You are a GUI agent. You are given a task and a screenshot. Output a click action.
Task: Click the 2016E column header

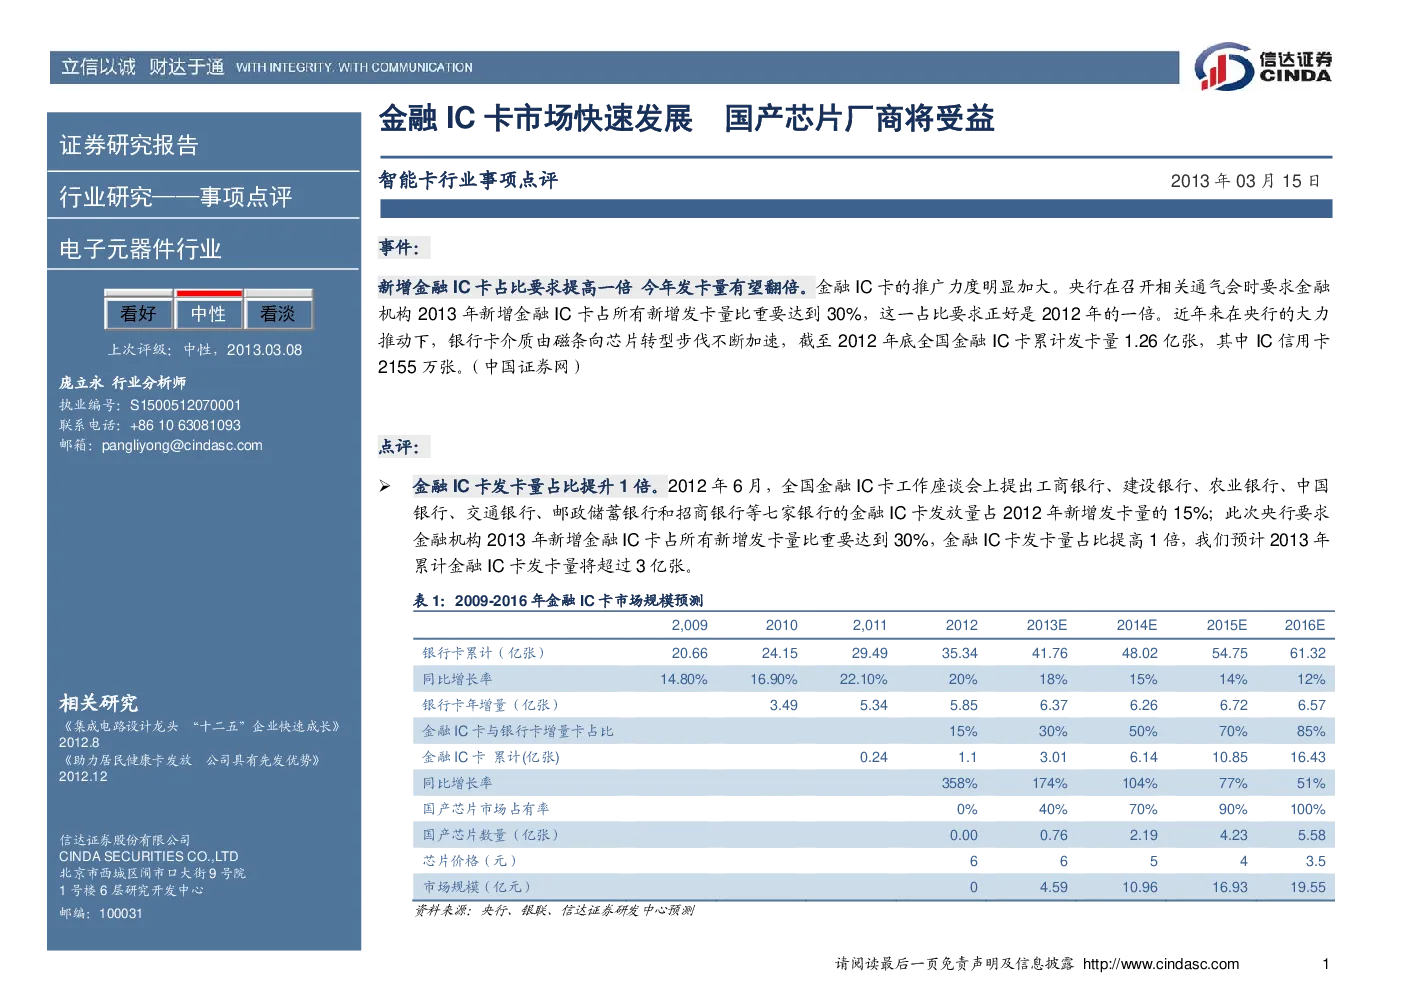click(1305, 625)
